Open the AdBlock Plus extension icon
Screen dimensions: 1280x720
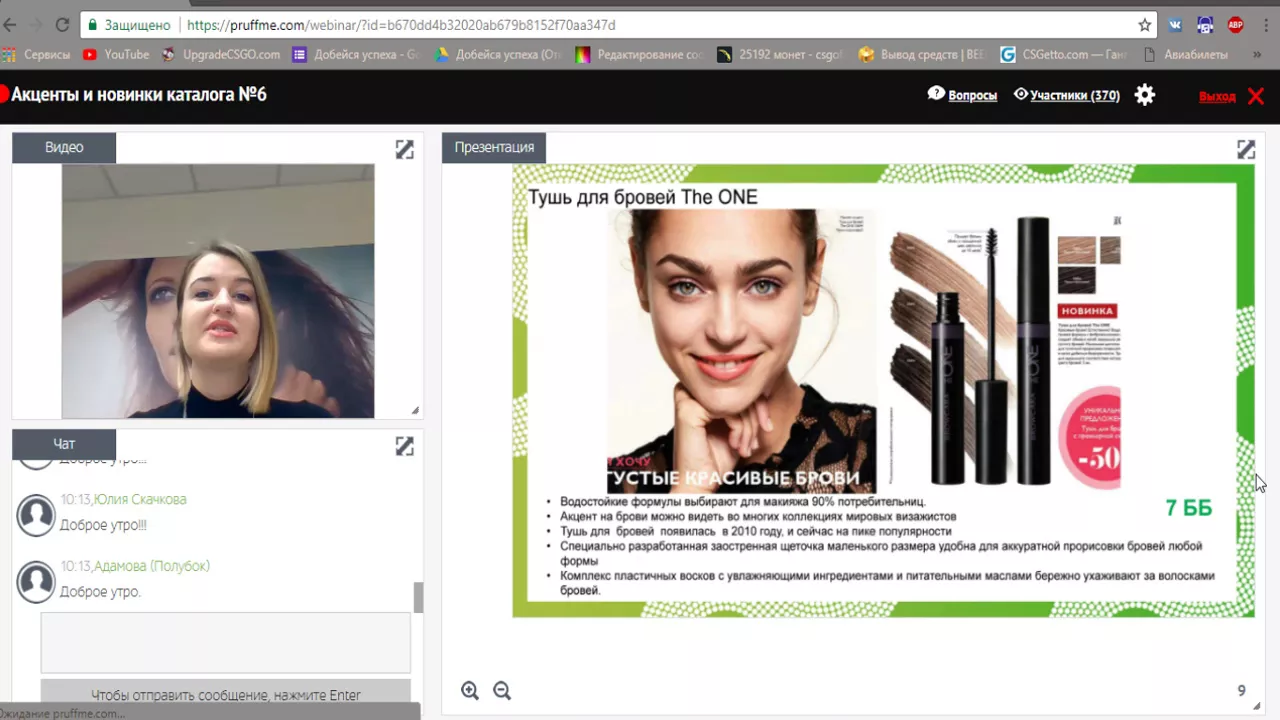[1236, 25]
